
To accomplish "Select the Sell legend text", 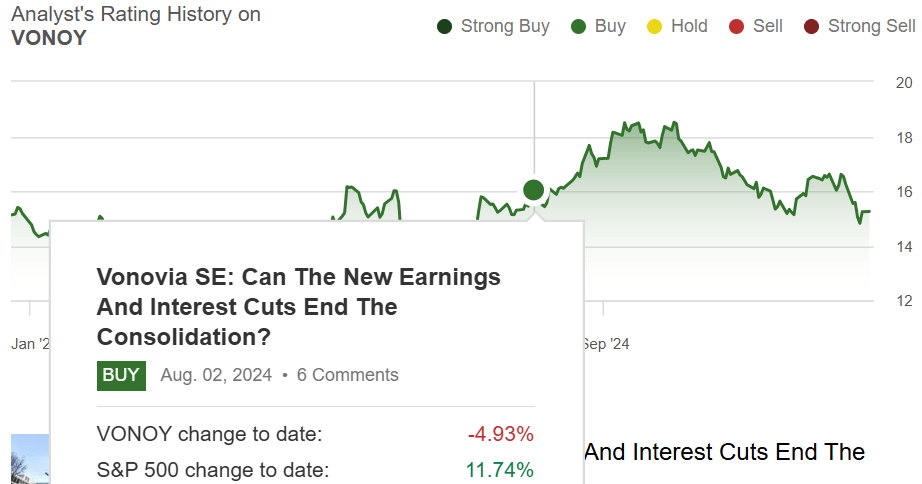I will click(x=767, y=26).
